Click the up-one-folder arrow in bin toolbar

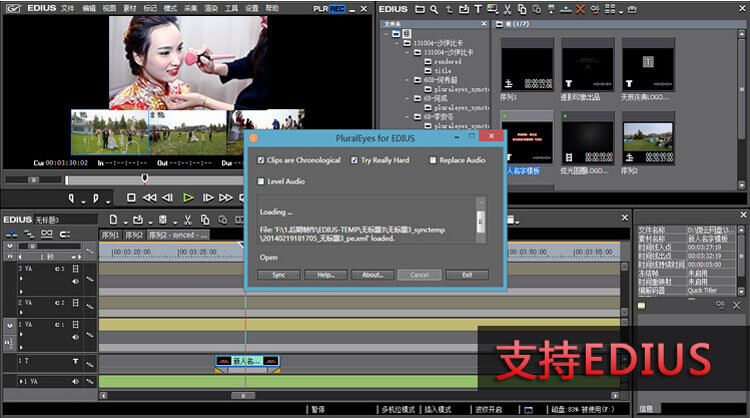click(449, 9)
